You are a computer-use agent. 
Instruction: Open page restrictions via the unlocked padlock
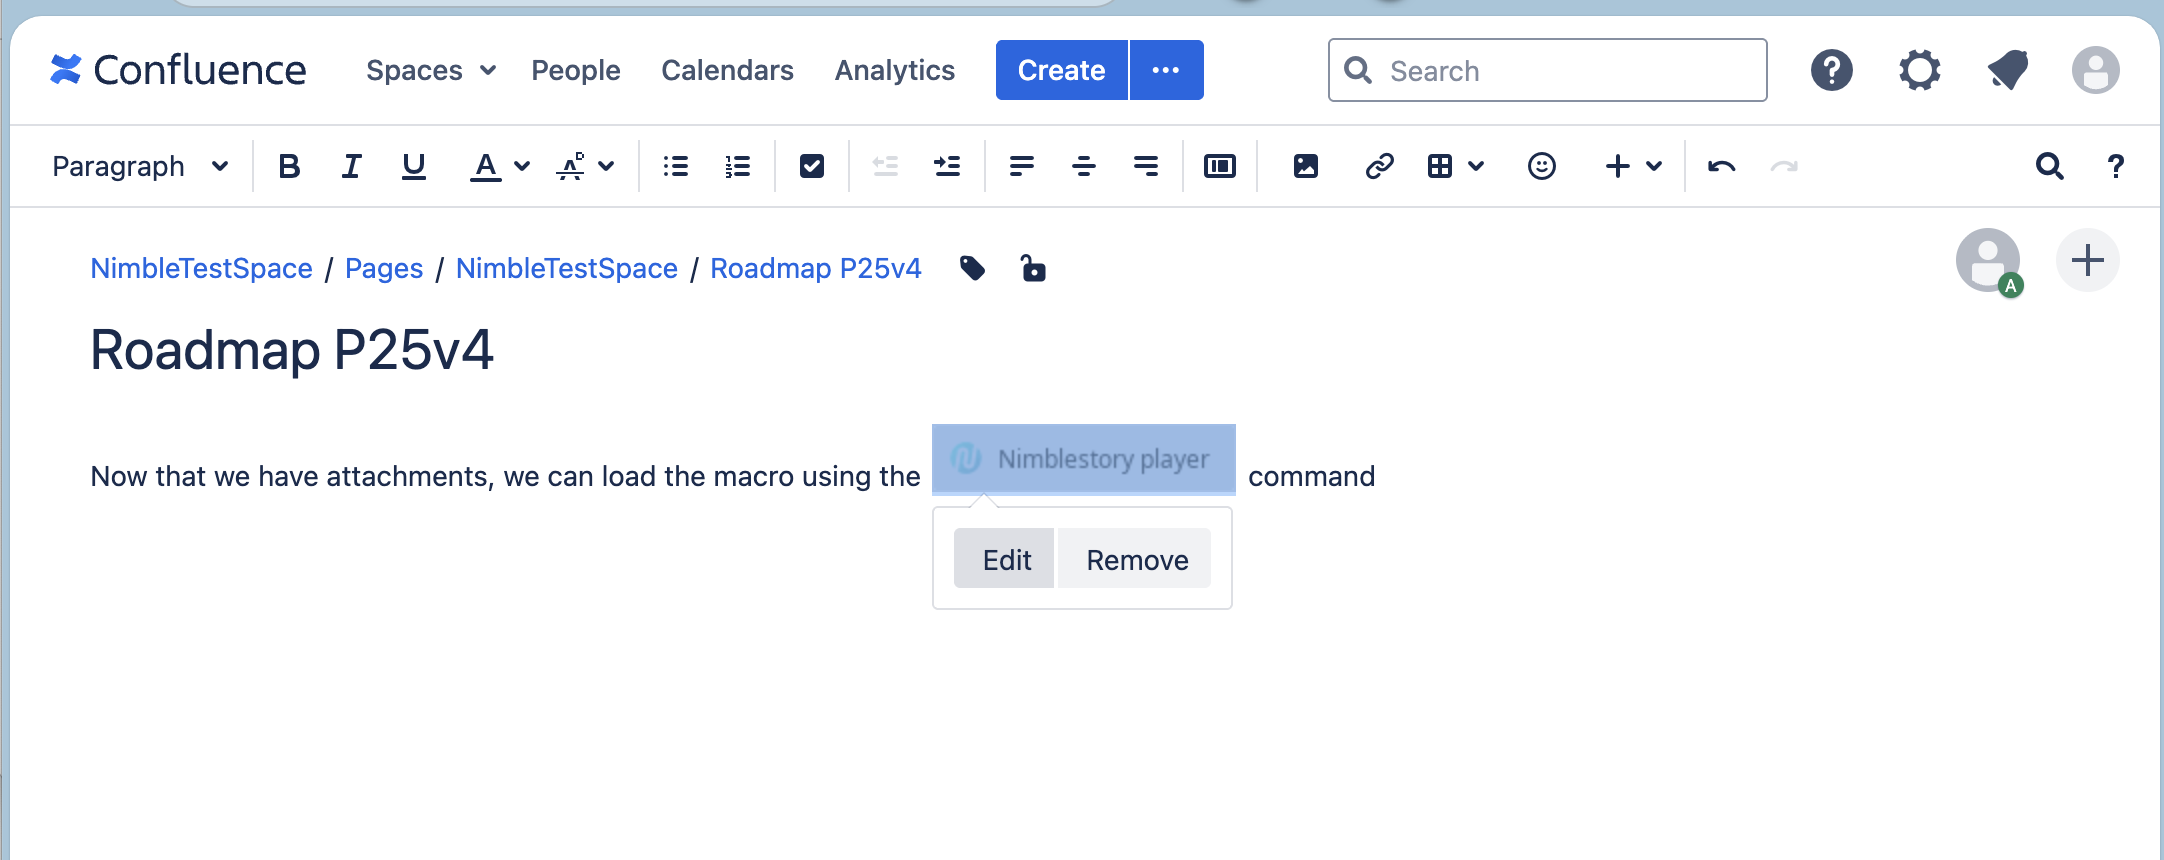point(1033,268)
